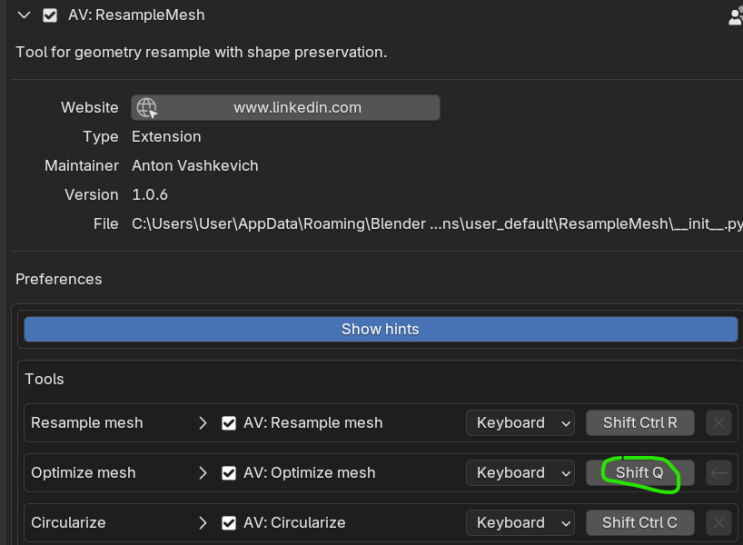The width and height of the screenshot is (743, 545).
Task: Open Keyboard dropdown for Optimize mesh
Action: pos(520,473)
